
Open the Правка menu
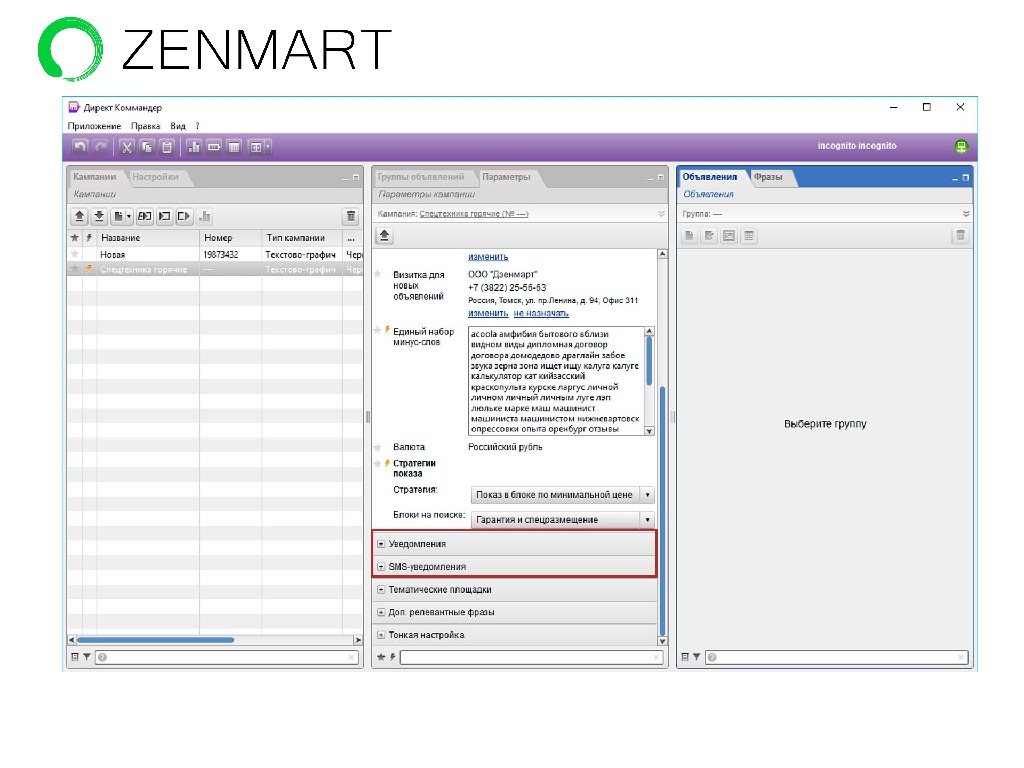pyautogui.click(x=146, y=126)
